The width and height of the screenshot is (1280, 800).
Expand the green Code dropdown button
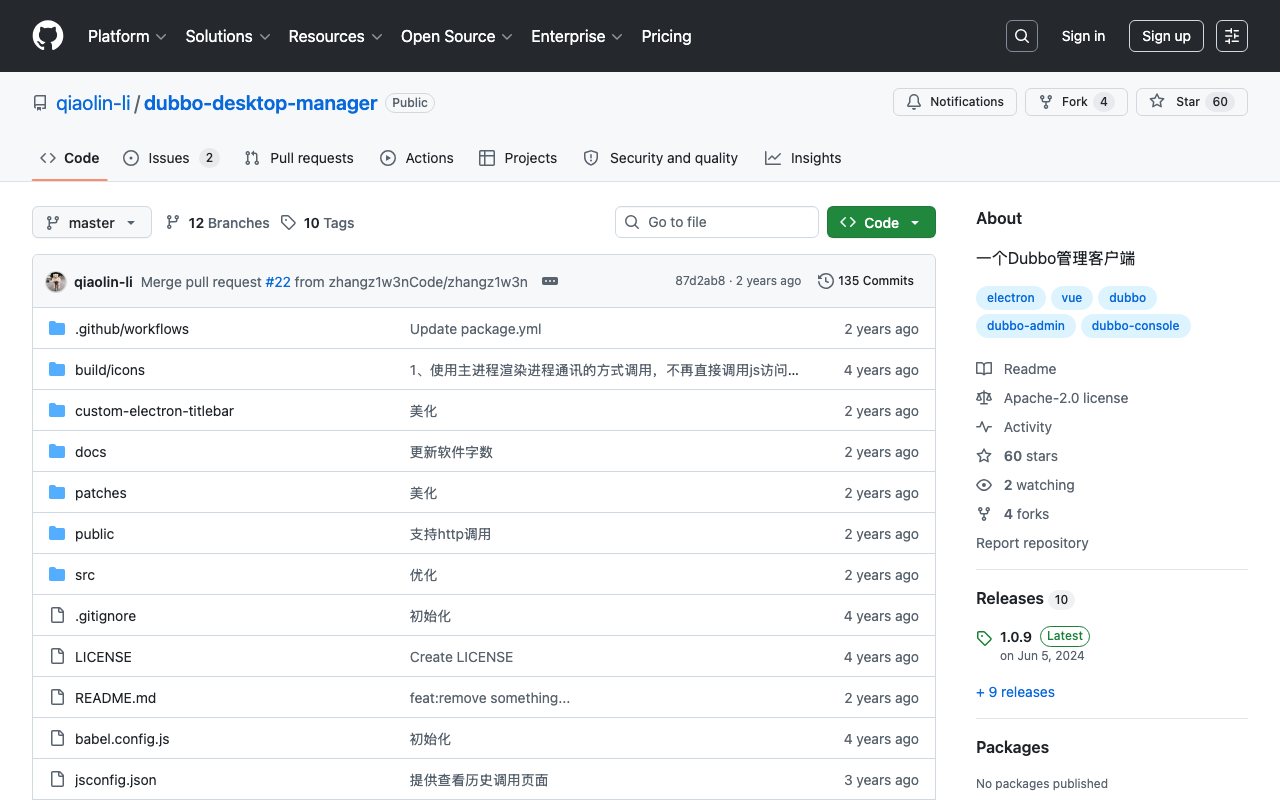point(881,222)
